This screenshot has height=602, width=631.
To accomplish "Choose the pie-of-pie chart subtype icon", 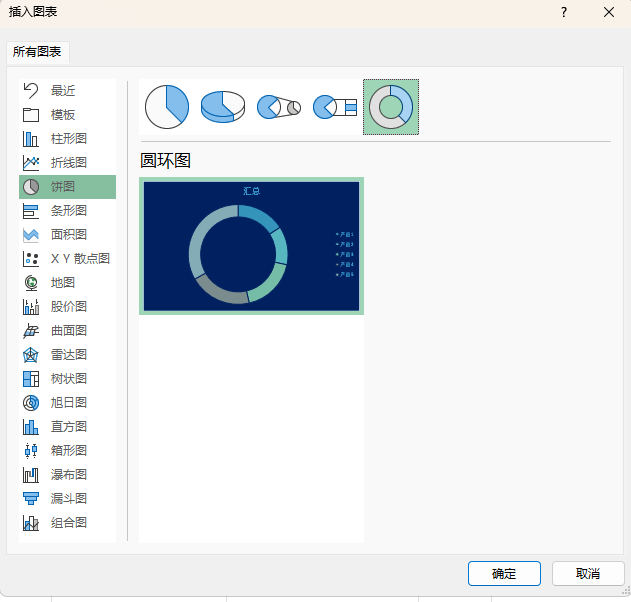I will tap(279, 107).
